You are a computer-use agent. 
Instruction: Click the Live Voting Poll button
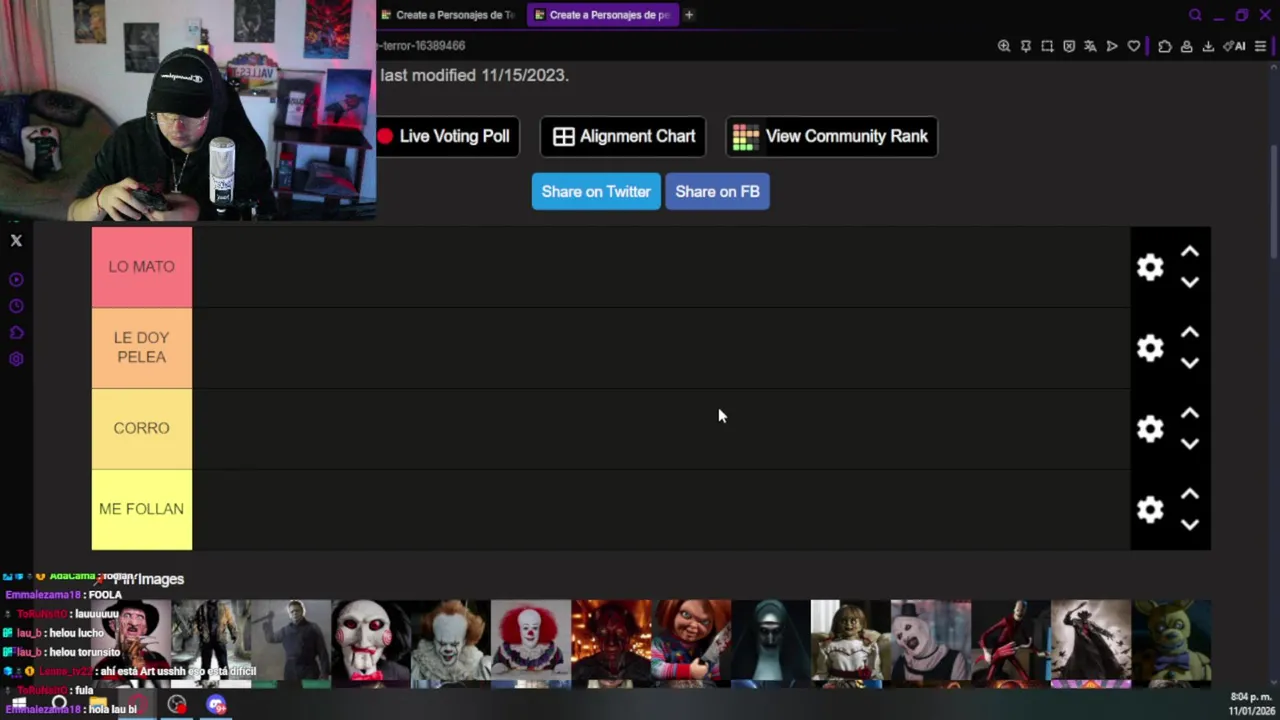(447, 136)
